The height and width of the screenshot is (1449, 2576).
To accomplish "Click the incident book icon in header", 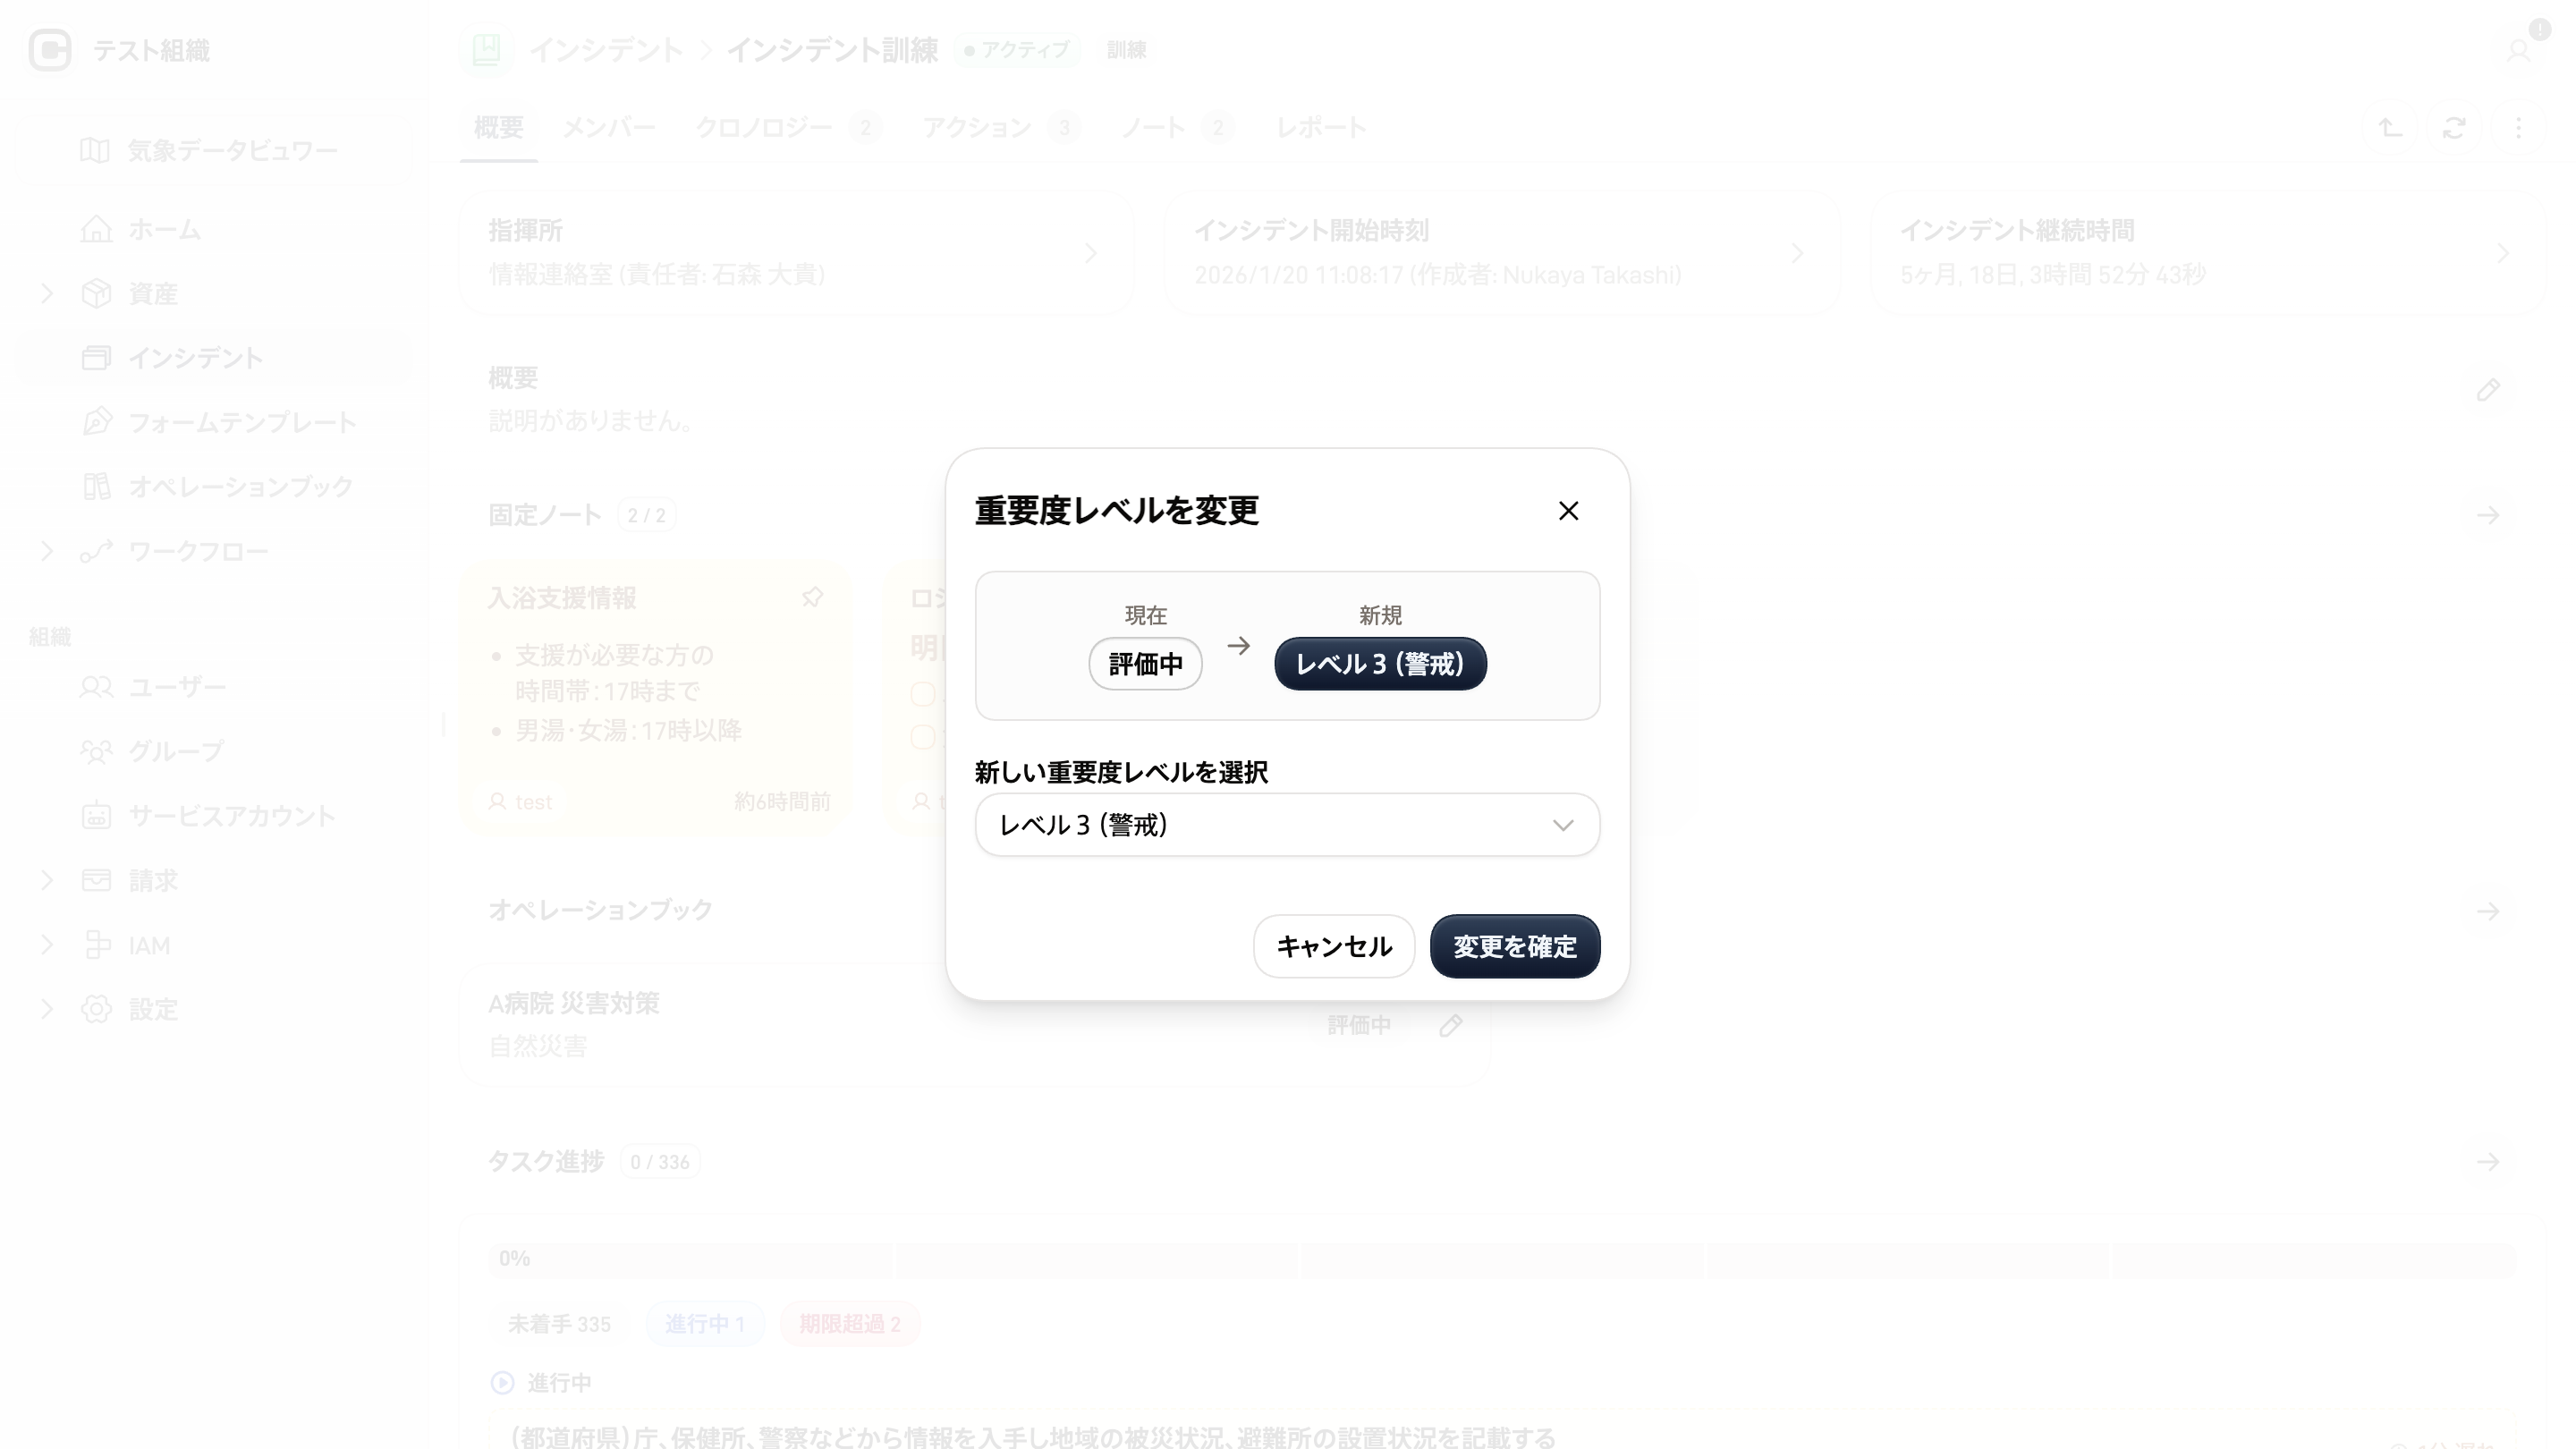I will click(486, 50).
